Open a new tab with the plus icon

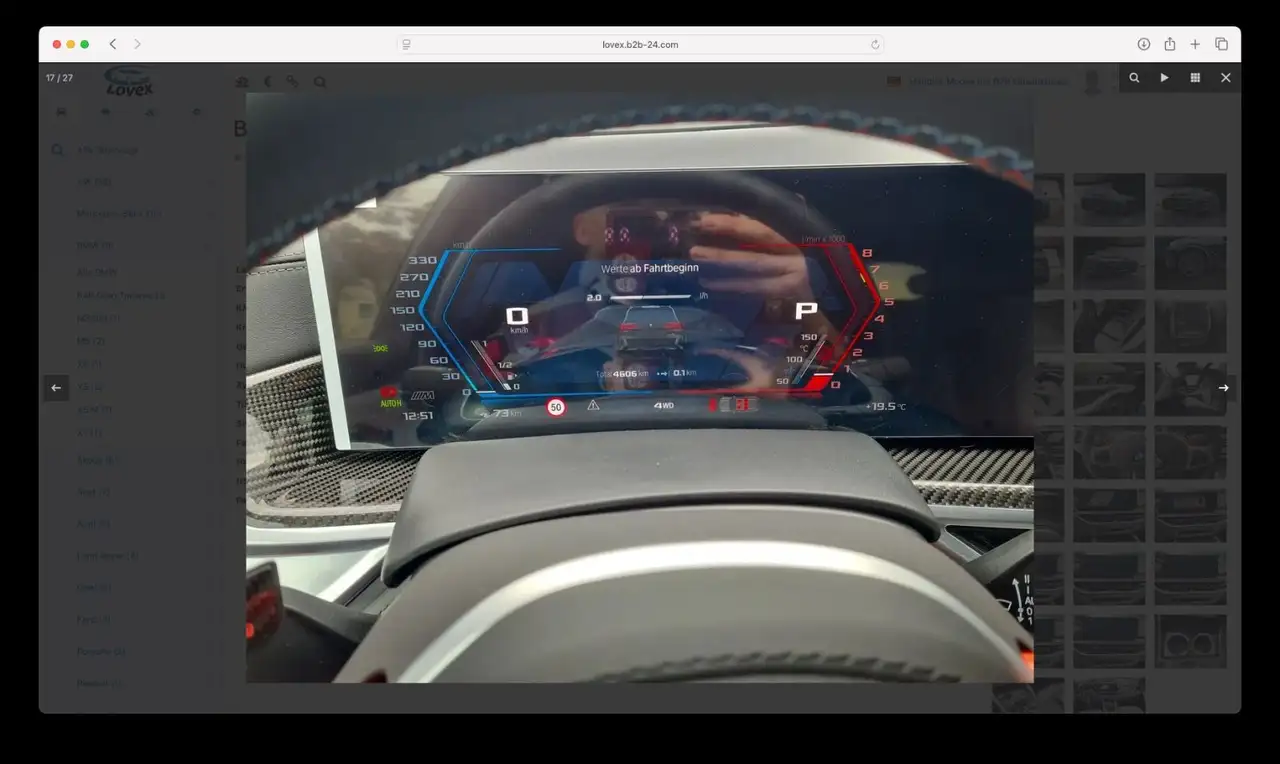pyautogui.click(x=1195, y=44)
